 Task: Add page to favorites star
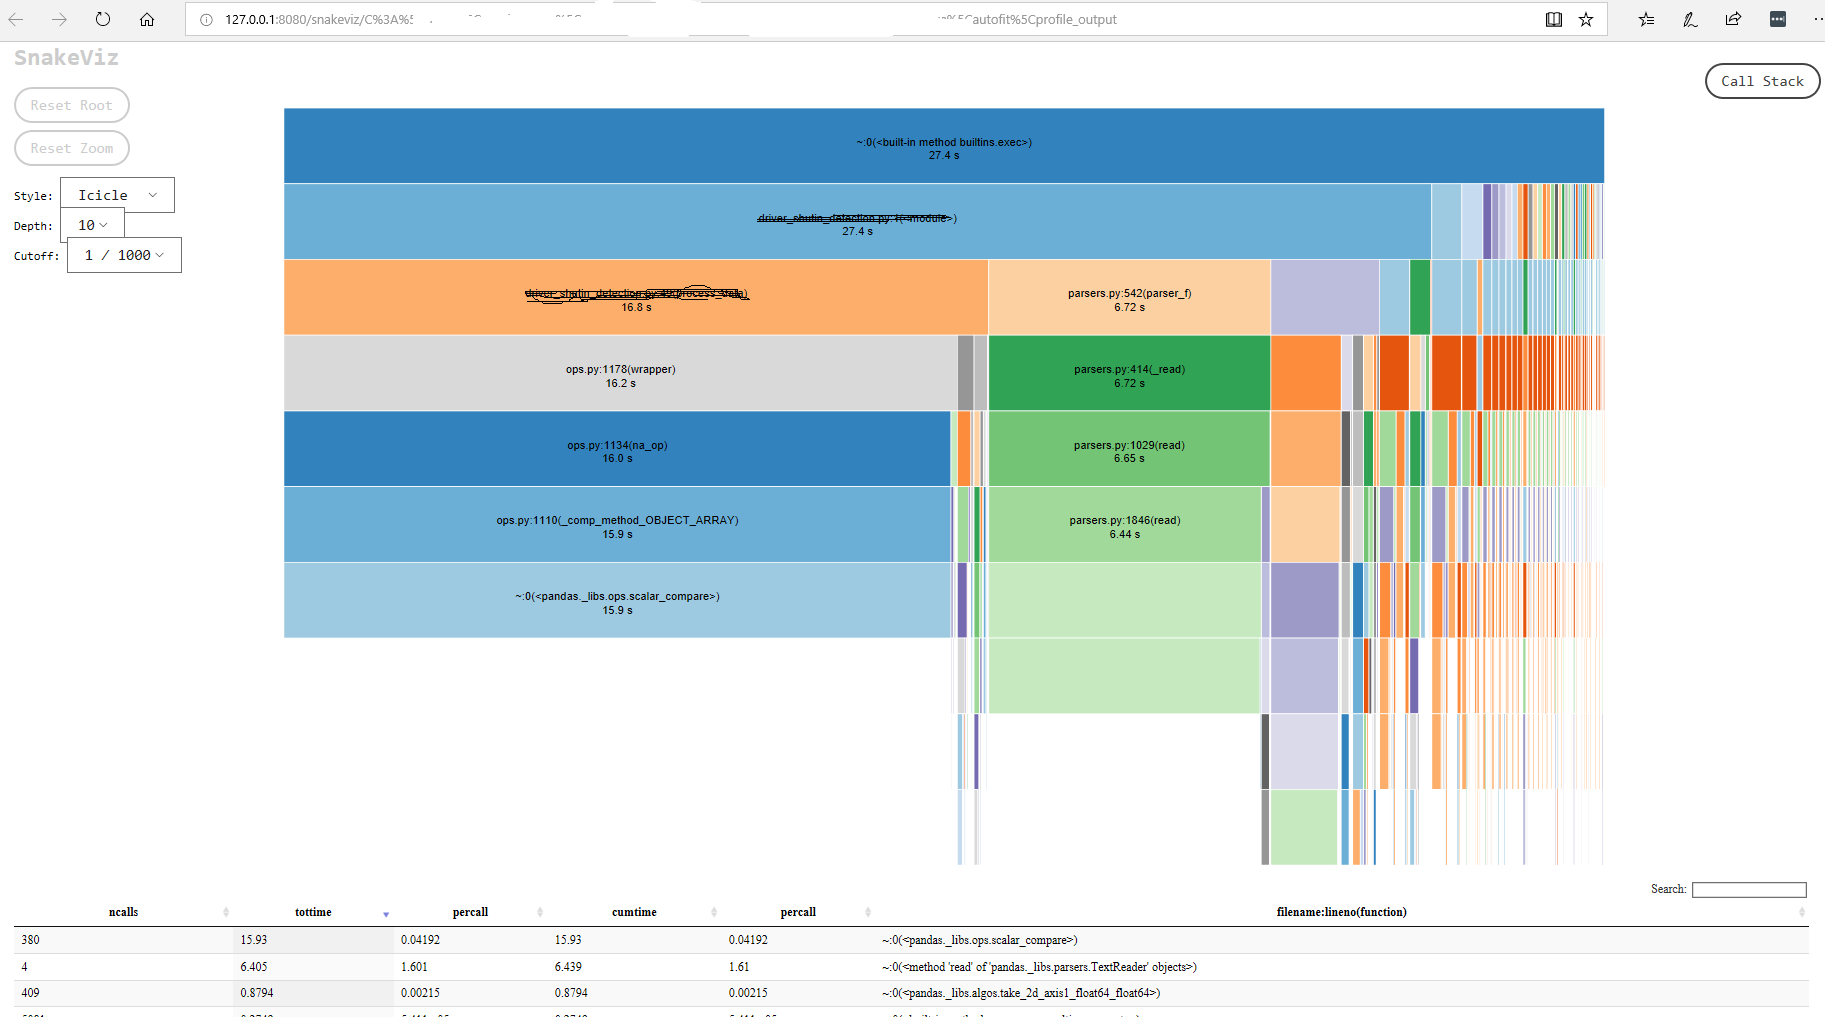point(1586,19)
